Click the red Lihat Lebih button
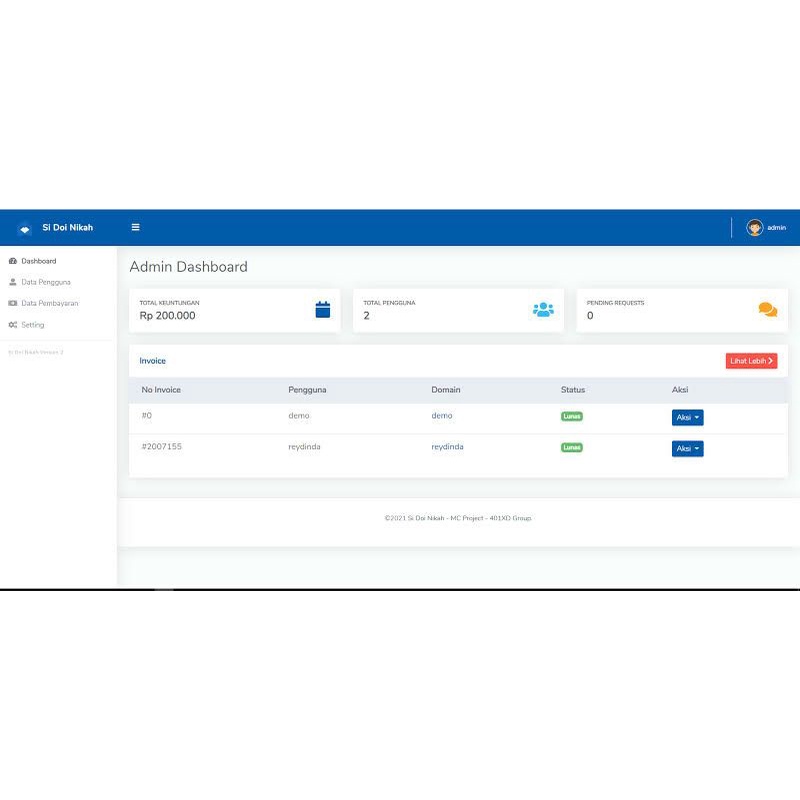The width and height of the screenshot is (800, 800). pos(751,361)
